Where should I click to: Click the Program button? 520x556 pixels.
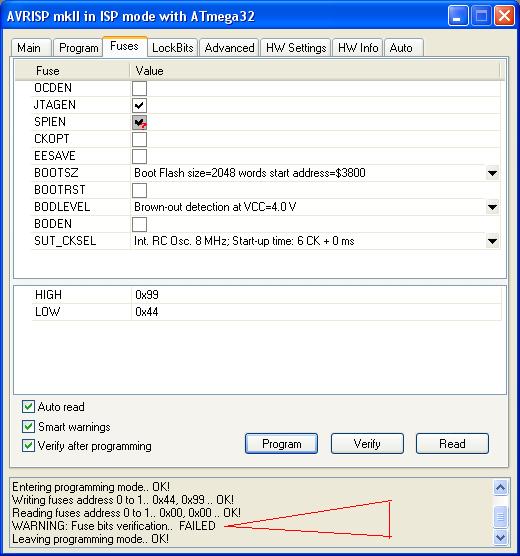click(281, 444)
